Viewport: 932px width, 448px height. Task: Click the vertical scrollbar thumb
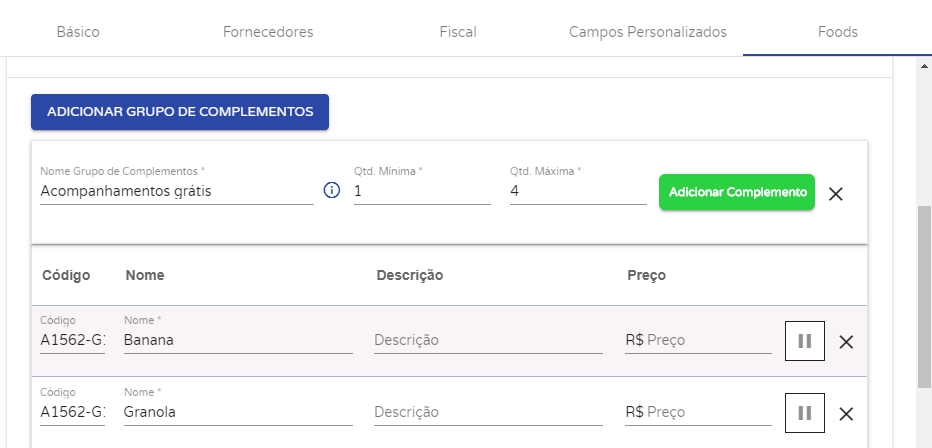(x=924, y=300)
